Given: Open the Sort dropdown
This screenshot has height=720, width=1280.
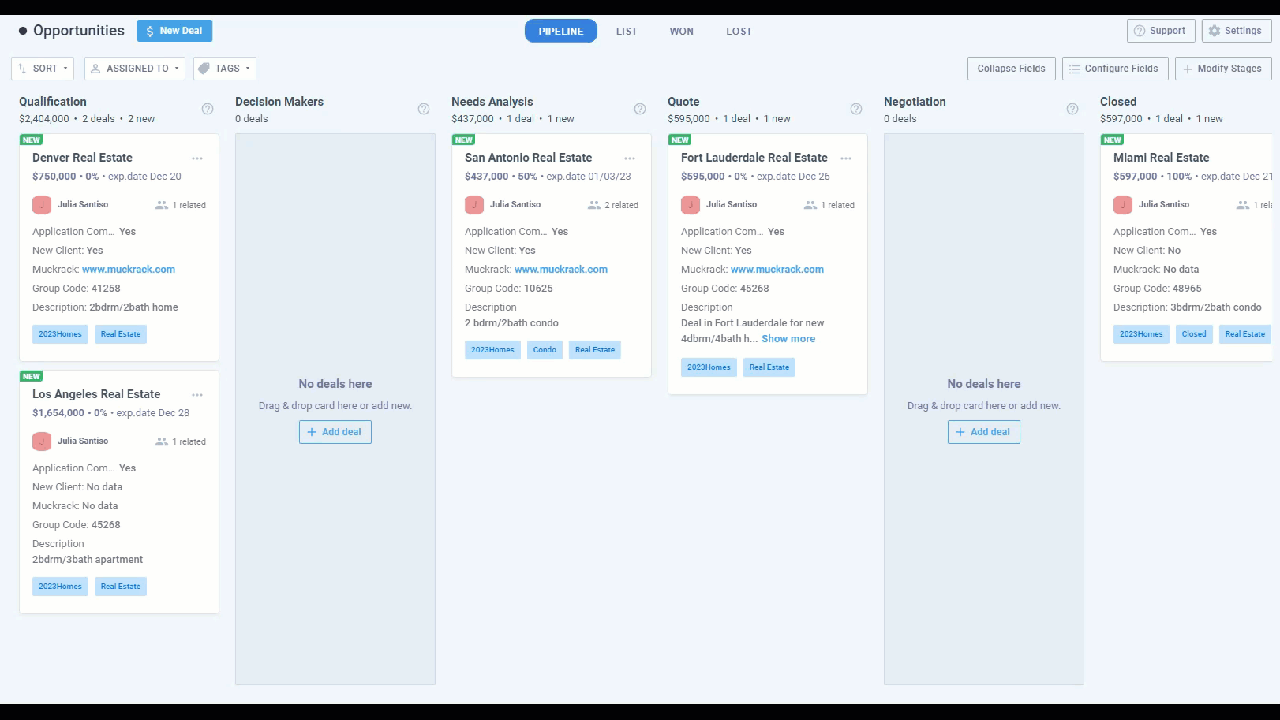Looking at the screenshot, I should tap(43, 69).
